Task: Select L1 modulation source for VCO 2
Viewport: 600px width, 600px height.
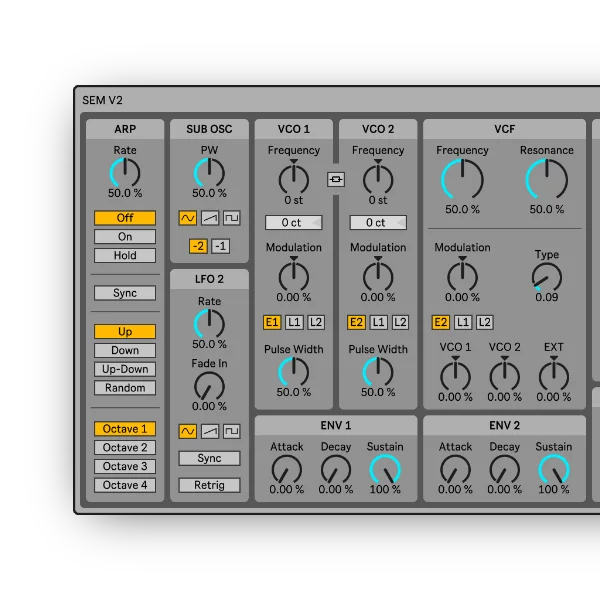Action: pos(378,322)
